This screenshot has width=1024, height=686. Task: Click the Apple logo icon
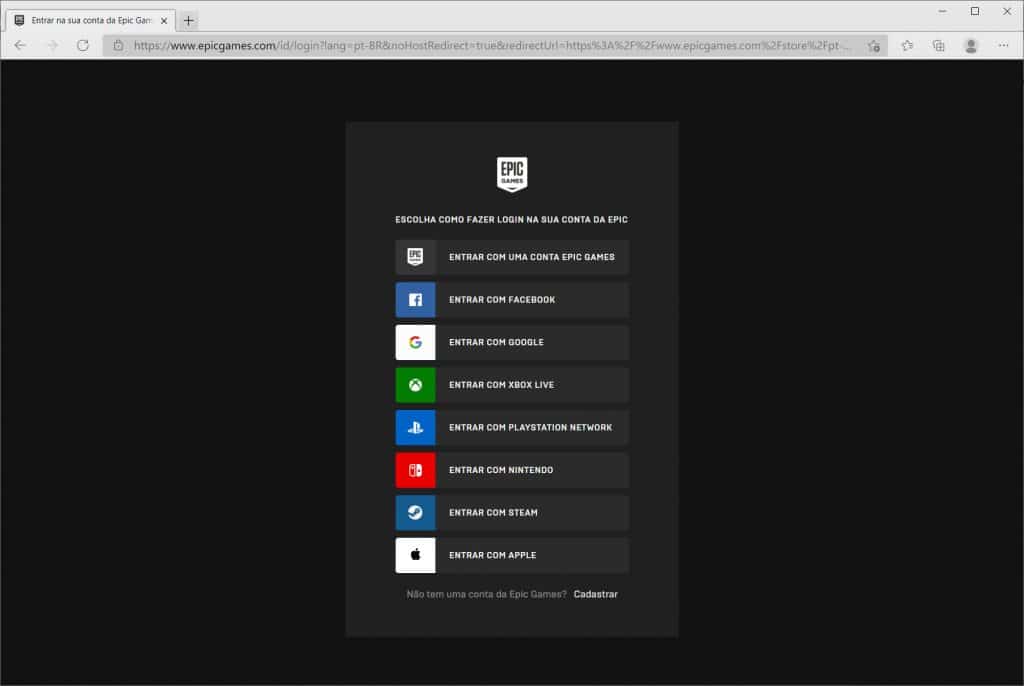415,555
